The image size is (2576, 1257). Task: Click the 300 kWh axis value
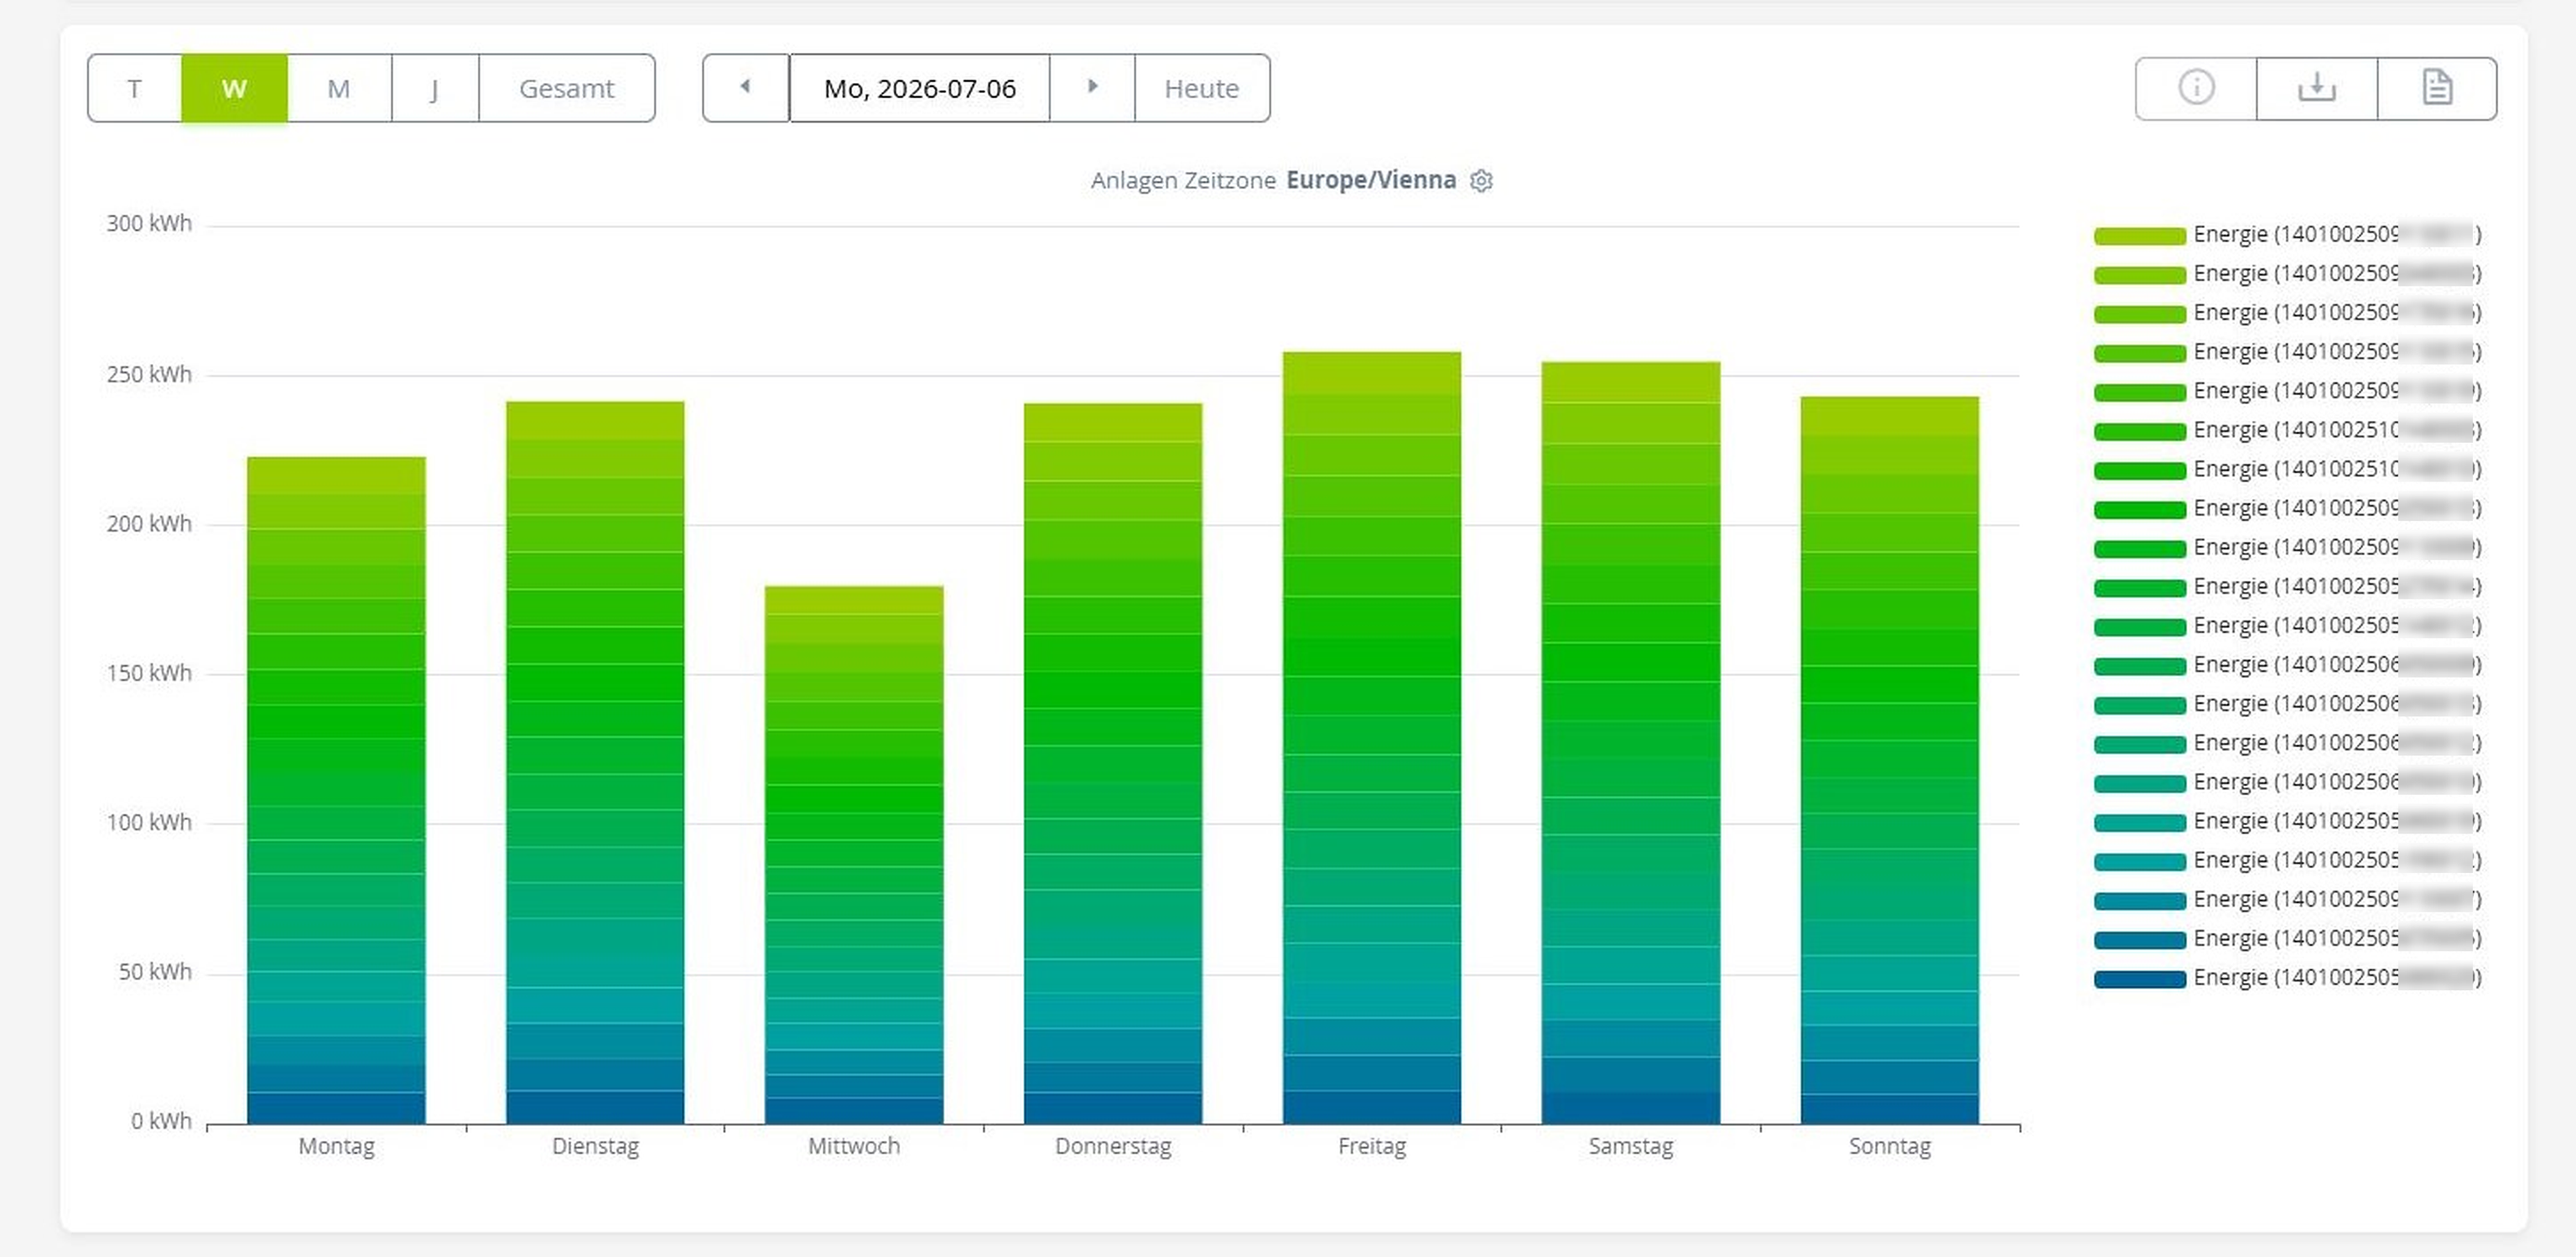149,224
